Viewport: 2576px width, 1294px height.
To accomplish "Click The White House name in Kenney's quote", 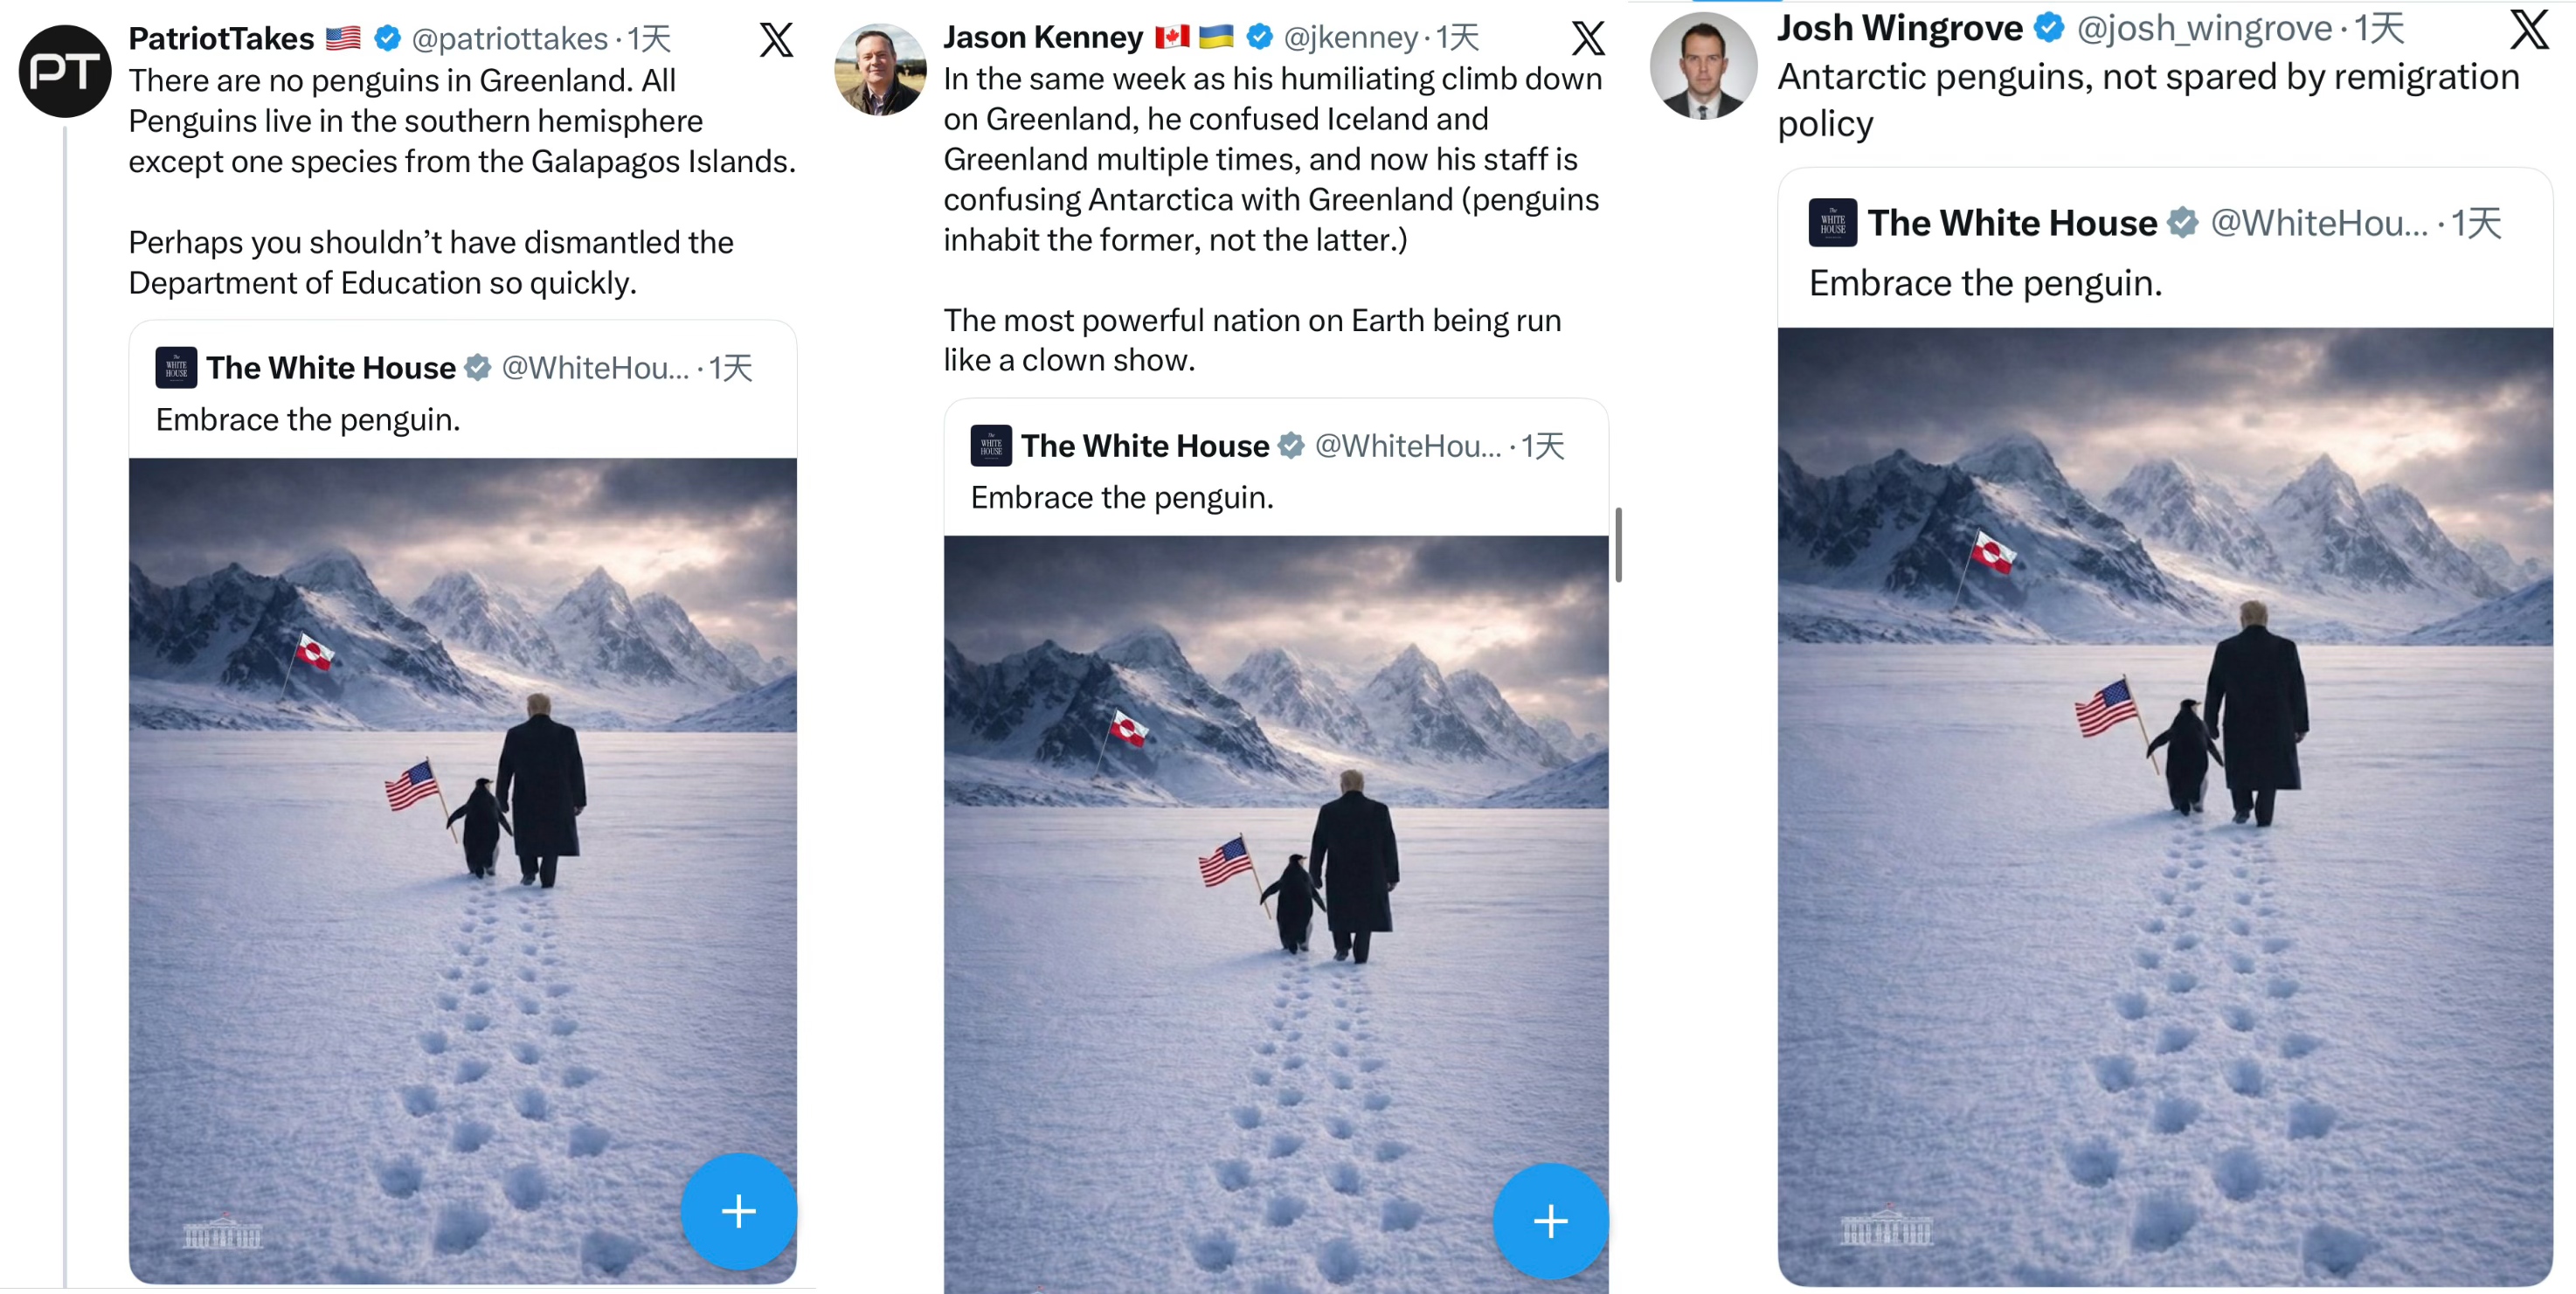I will click(1144, 446).
